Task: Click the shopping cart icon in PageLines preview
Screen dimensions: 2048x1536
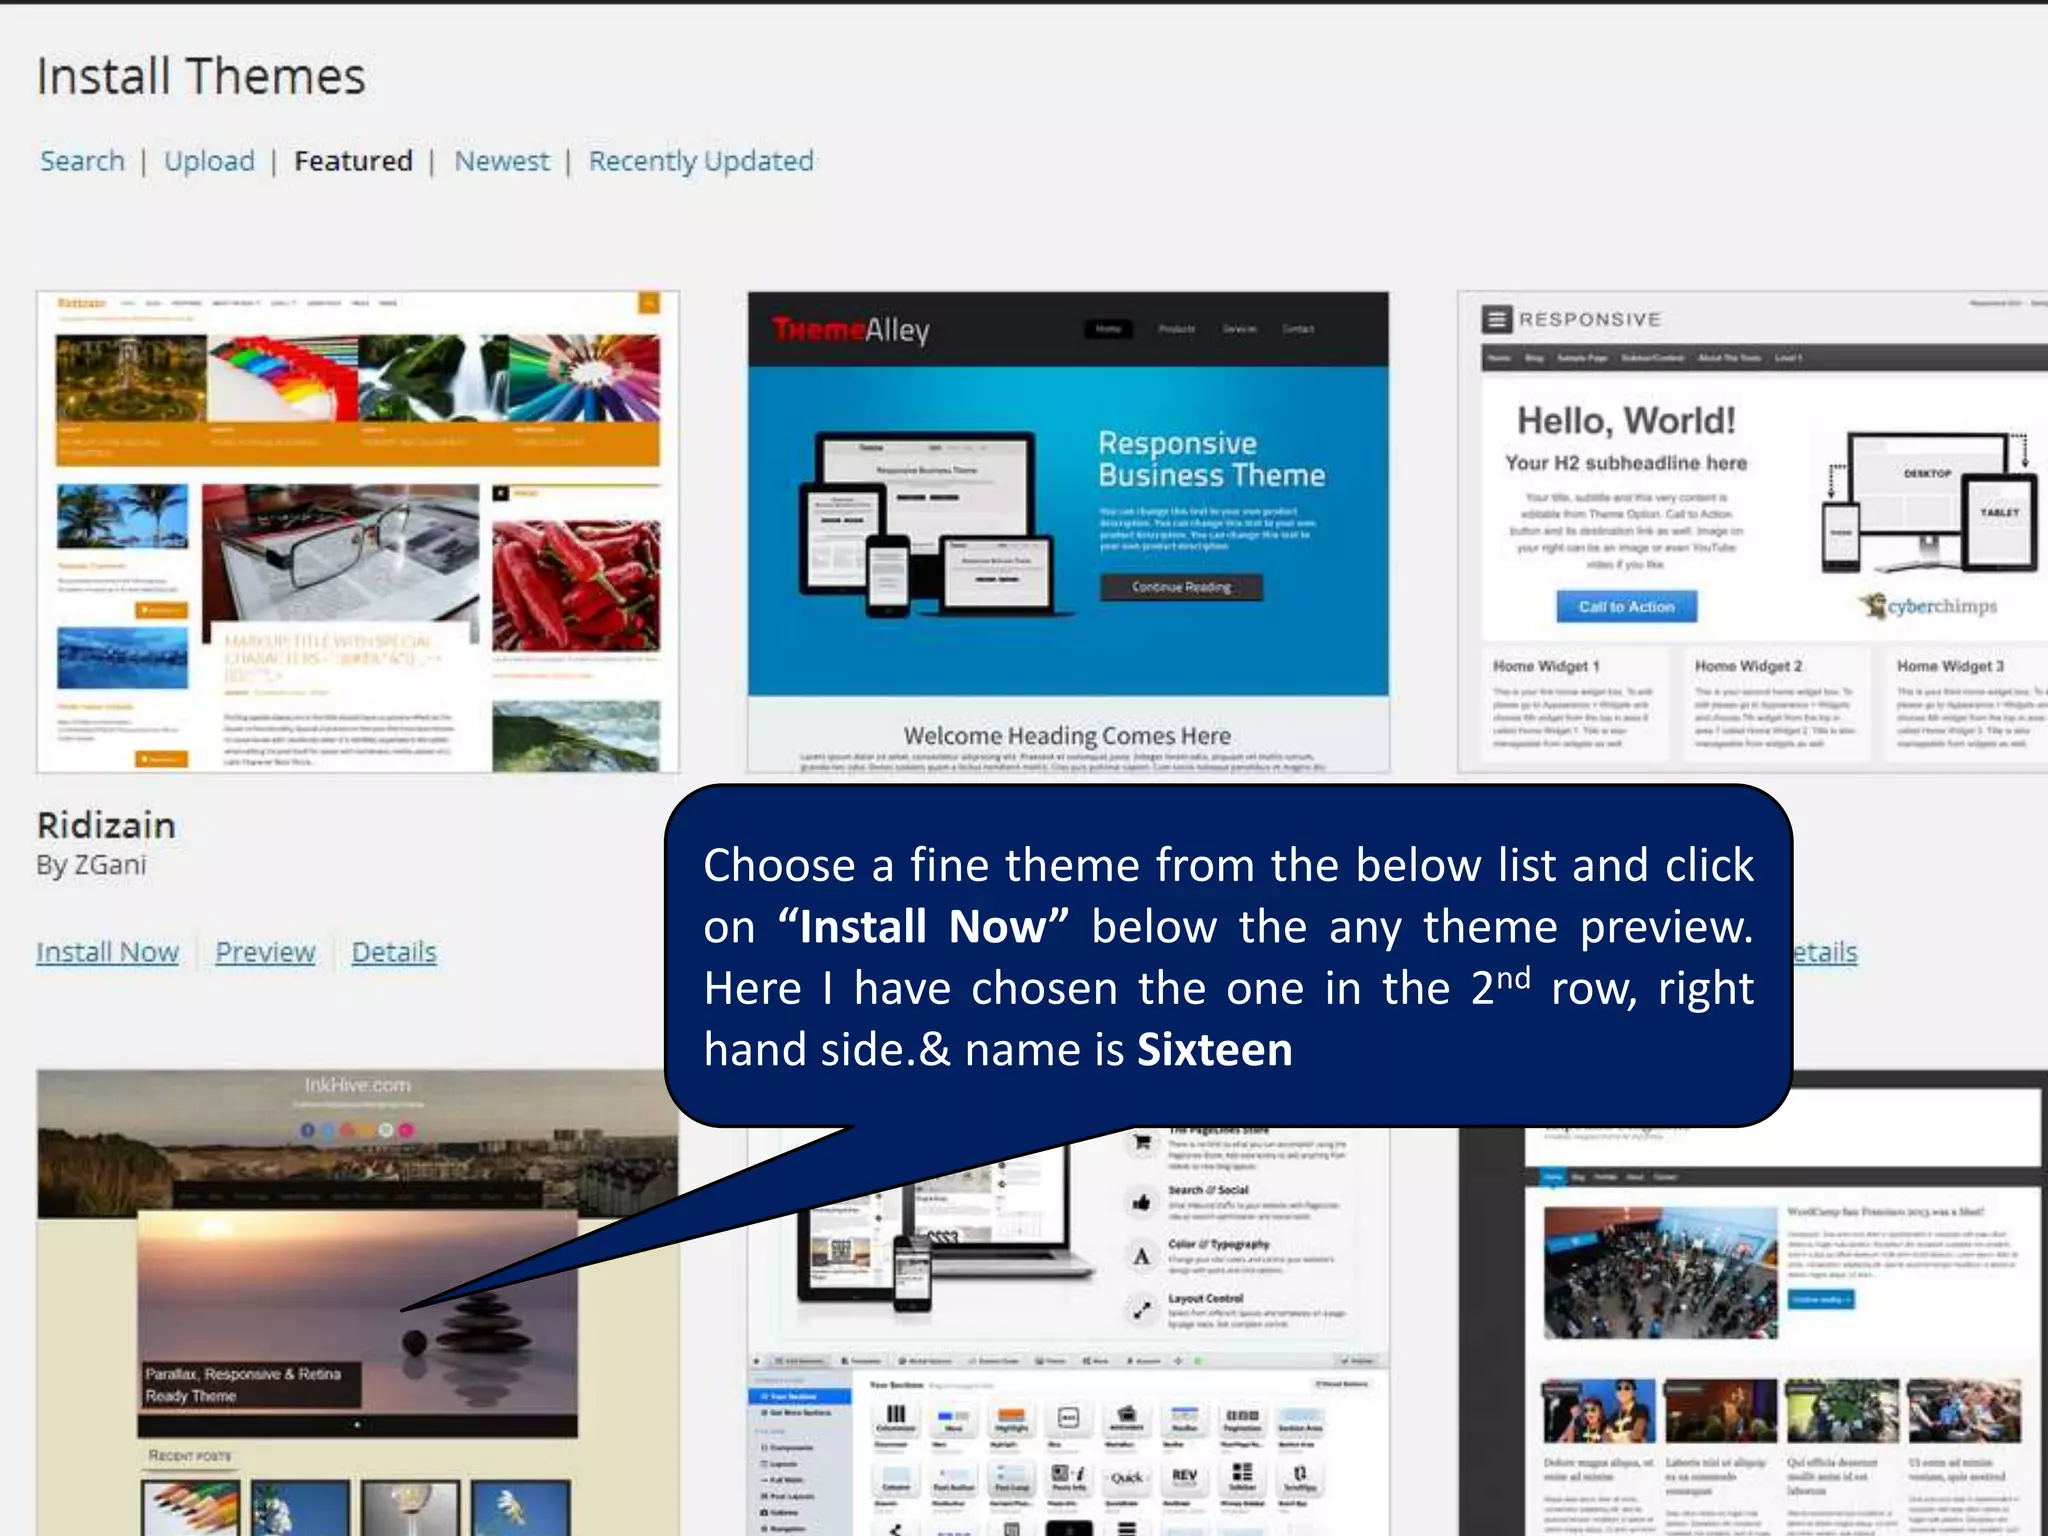Action: pos(1142,1142)
